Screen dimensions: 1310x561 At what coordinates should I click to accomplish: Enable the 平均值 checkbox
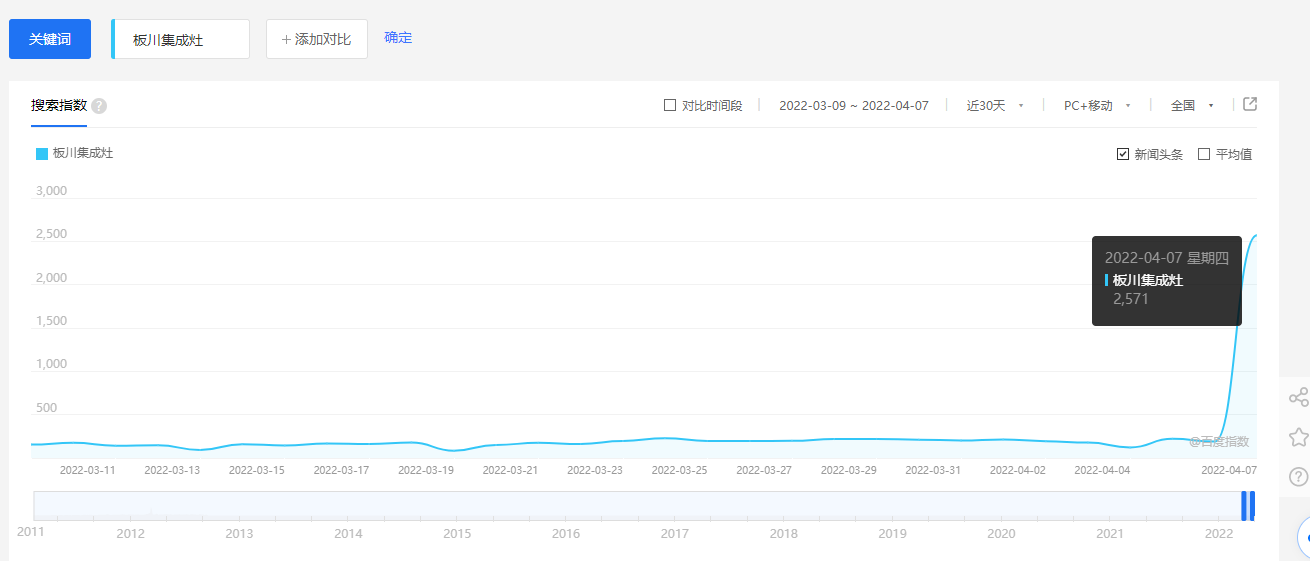(1204, 154)
